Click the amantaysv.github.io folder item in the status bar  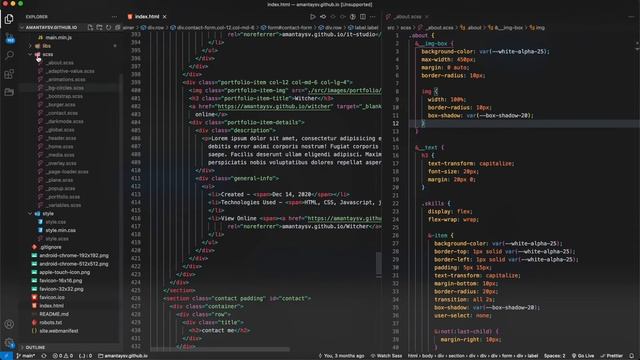[x=123, y=356]
